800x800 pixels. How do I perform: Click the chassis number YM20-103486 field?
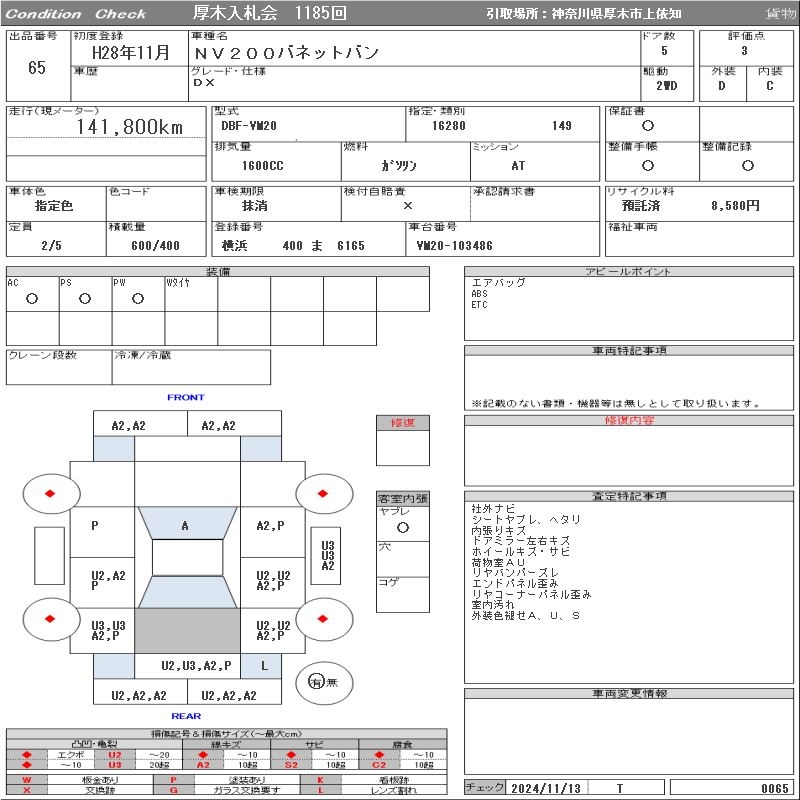click(x=455, y=246)
